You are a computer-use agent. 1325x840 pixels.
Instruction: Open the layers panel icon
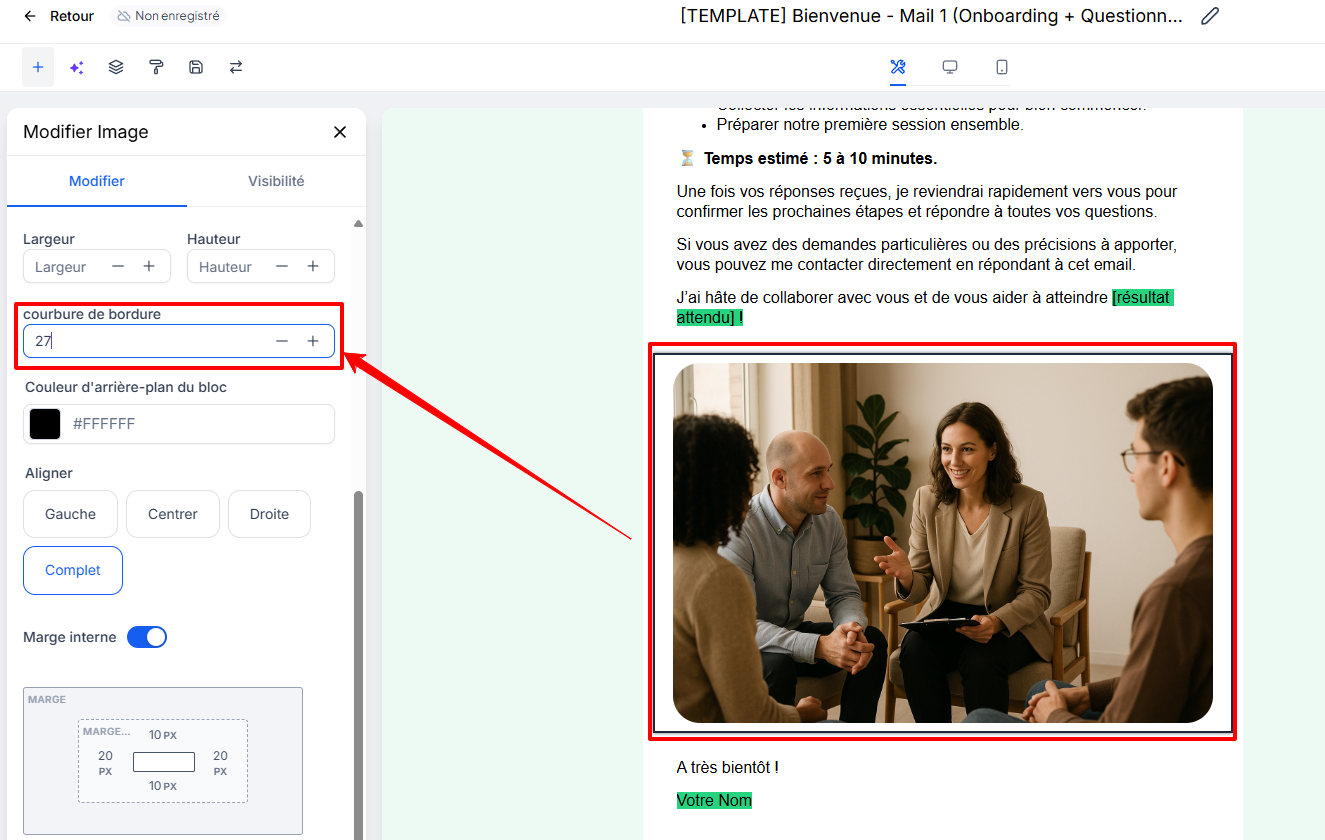point(116,67)
